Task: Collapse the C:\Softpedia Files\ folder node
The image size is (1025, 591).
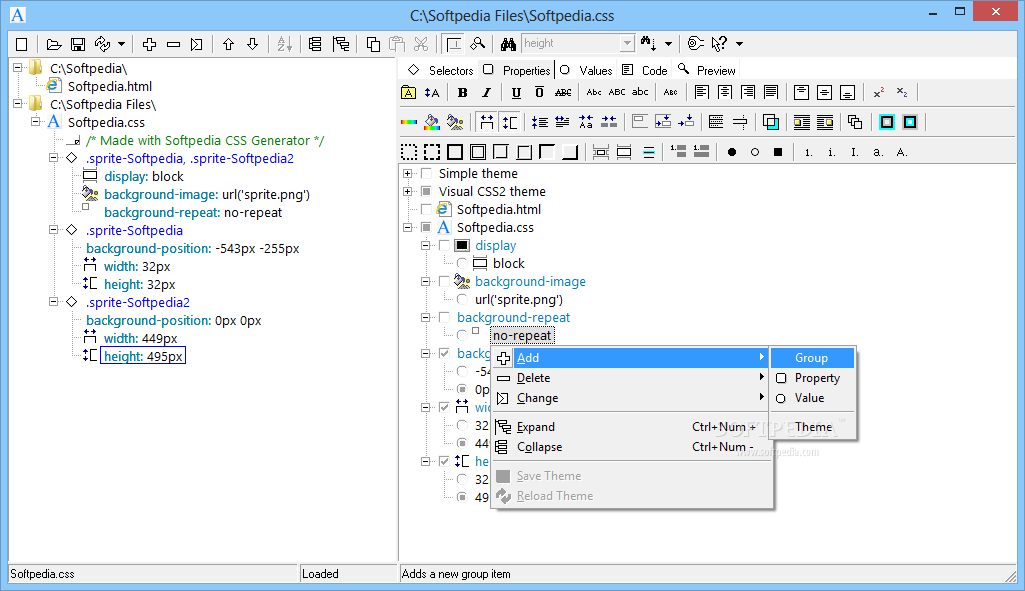Action: (18, 104)
